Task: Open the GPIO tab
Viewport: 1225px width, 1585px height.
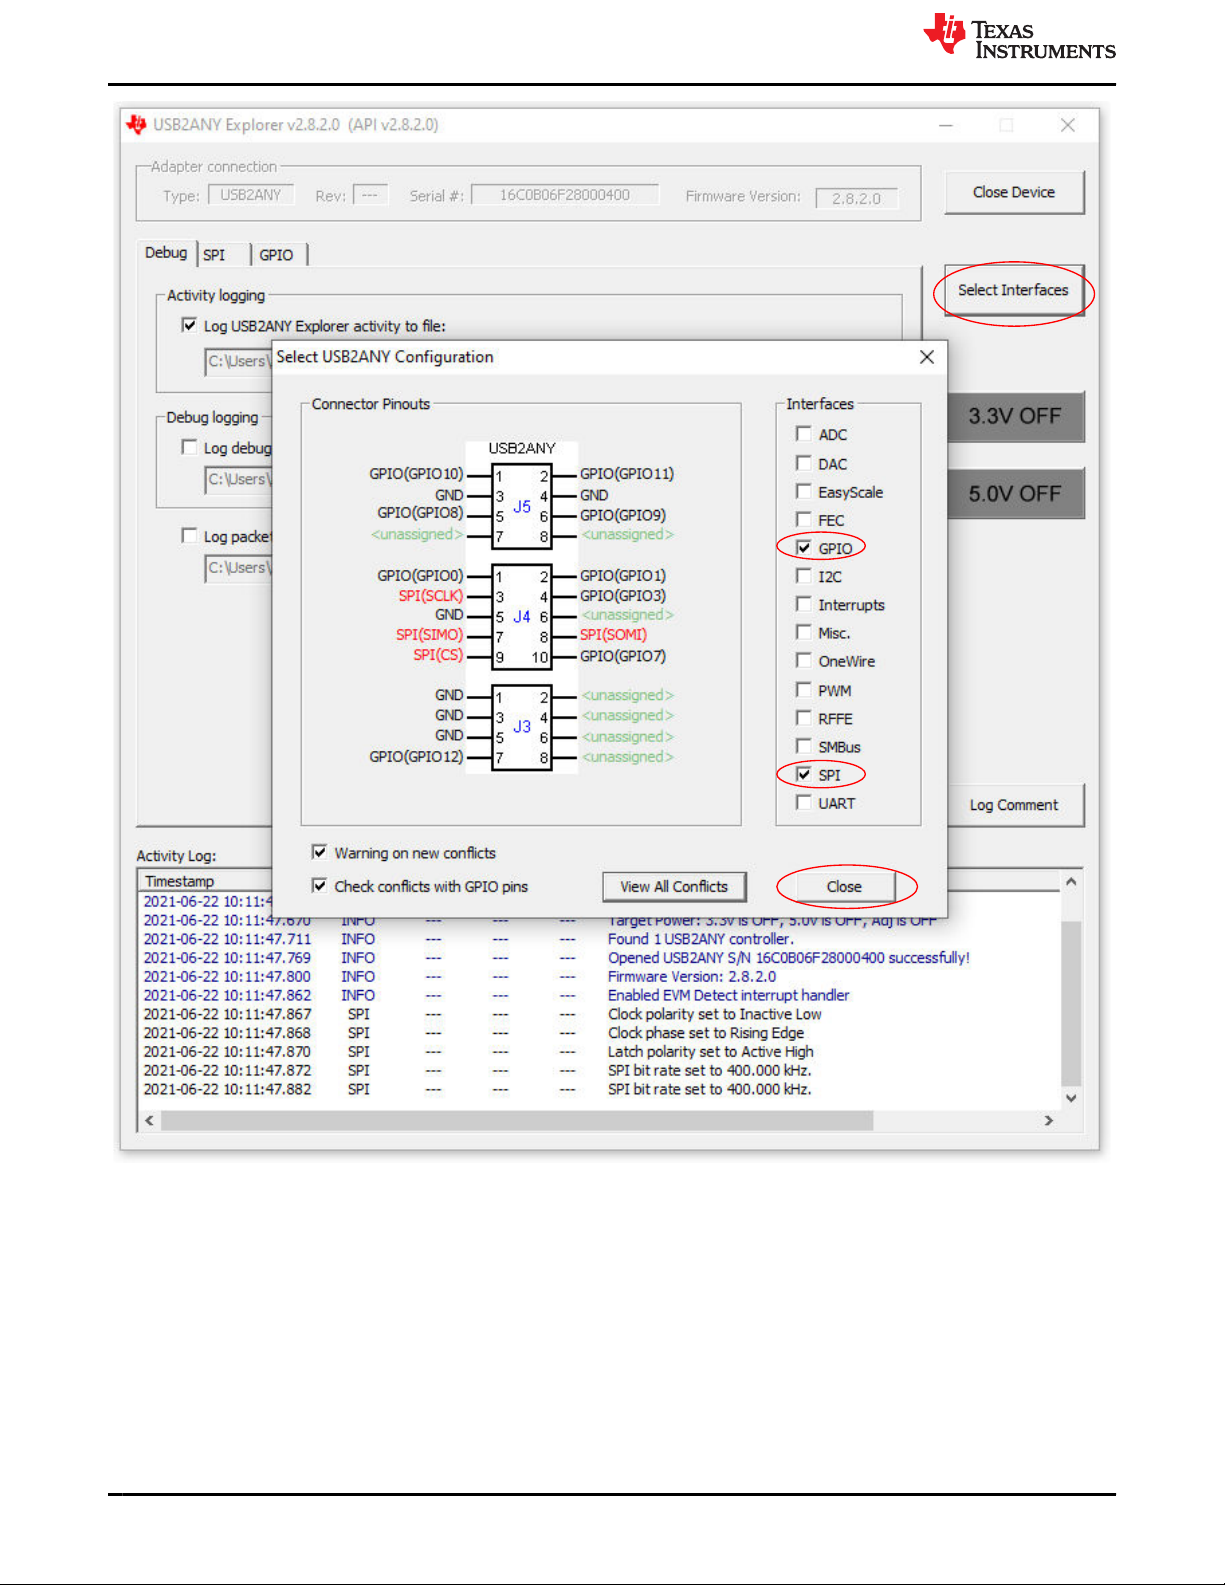Action: [x=276, y=255]
